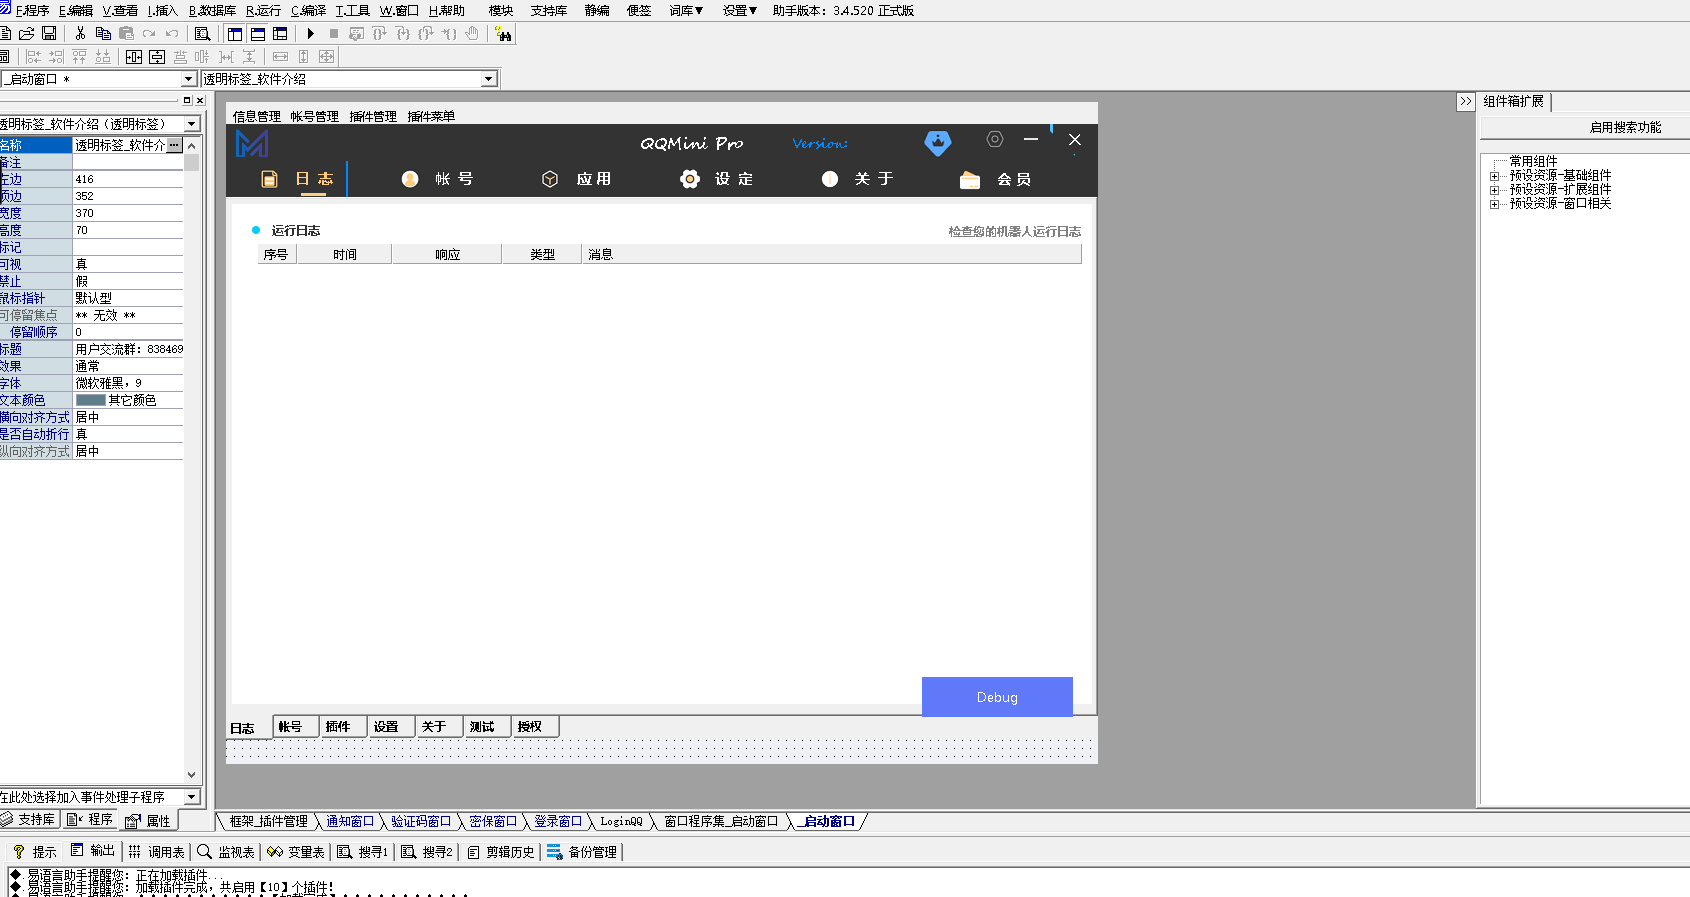The image size is (1690, 897).
Task: Click the Save floppy disk icon
Action: [49, 34]
